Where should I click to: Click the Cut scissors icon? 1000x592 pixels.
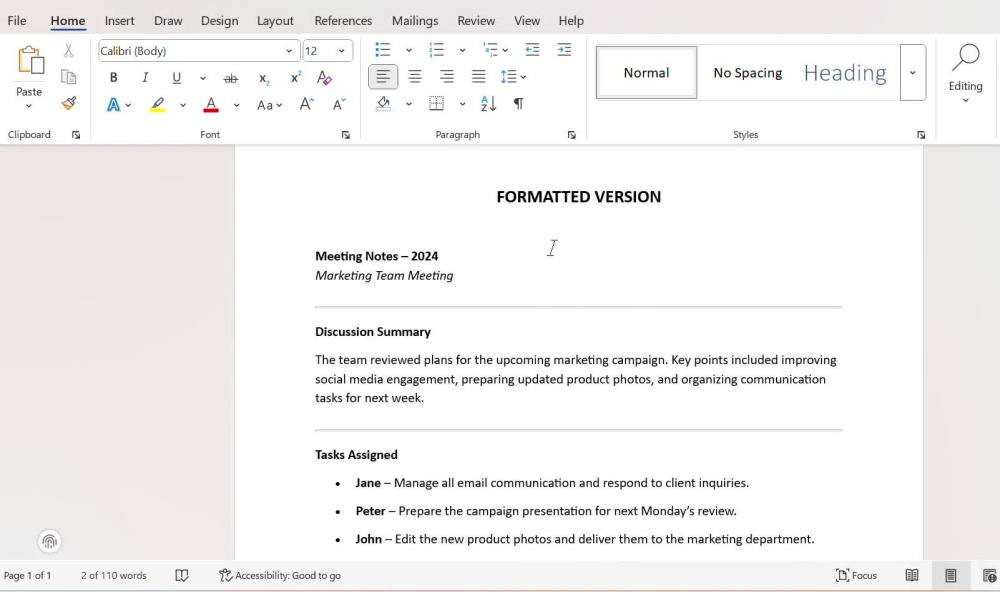click(x=68, y=50)
